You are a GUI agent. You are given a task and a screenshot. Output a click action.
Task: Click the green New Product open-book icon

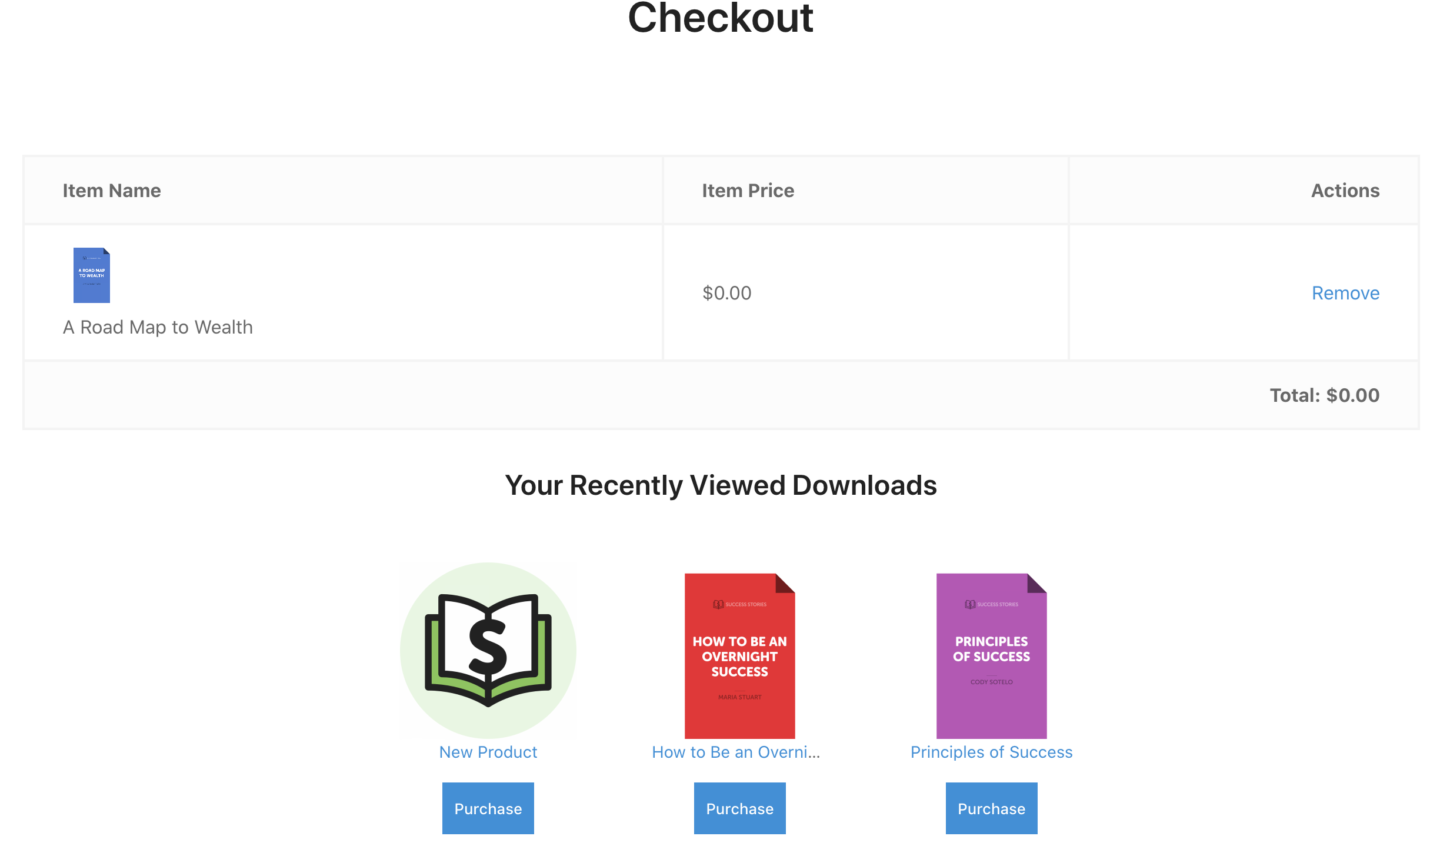coord(488,650)
